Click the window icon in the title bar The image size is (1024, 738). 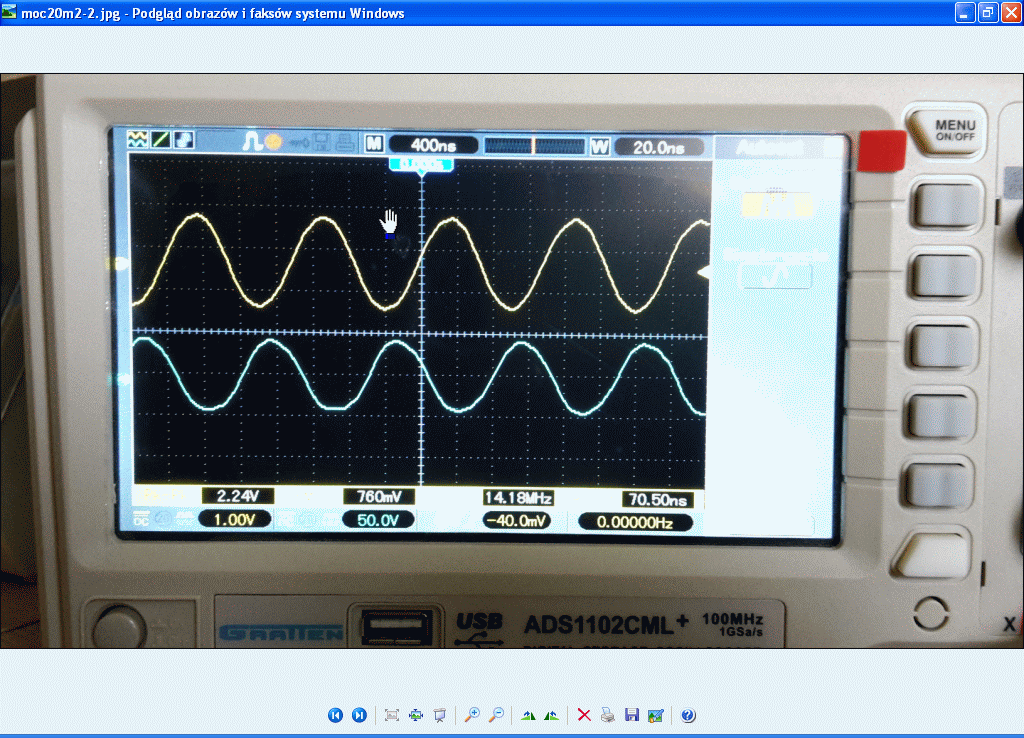click(x=10, y=13)
